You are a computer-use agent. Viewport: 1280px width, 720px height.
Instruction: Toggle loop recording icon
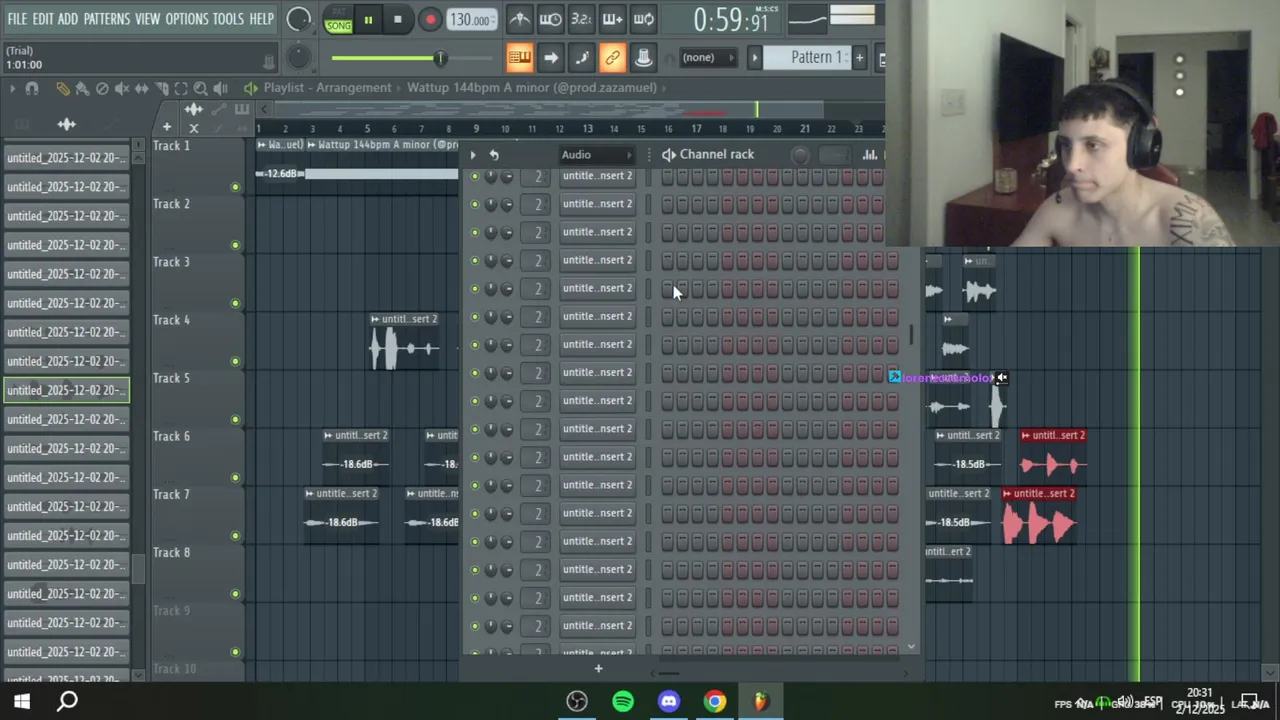pos(643,19)
